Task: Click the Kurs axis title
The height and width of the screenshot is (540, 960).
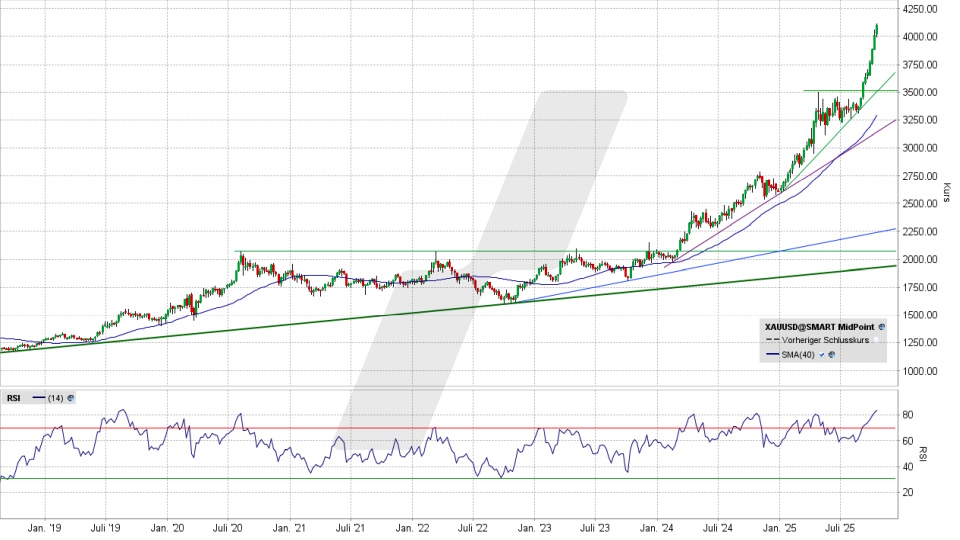Action: (x=945, y=192)
